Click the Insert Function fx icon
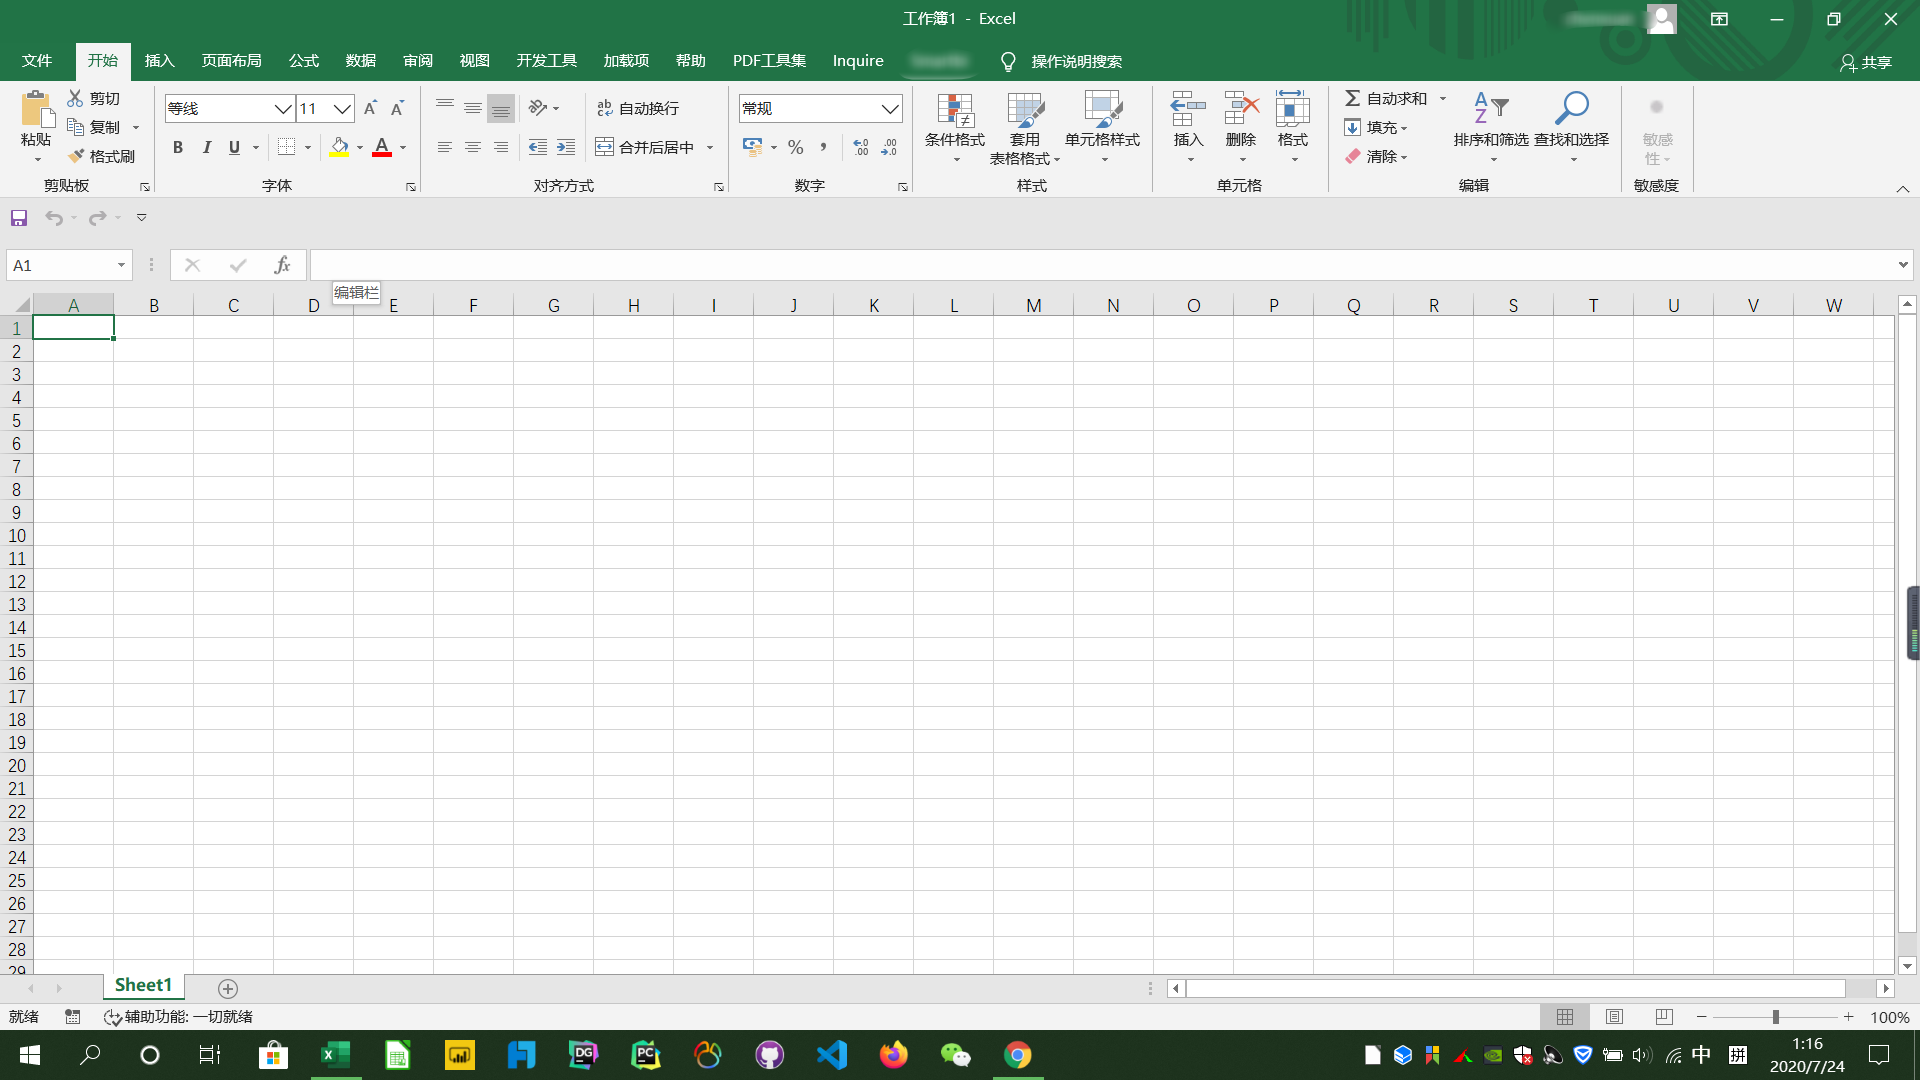Image resolution: width=1920 pixels, height=1080 pixels. (x=282, y=265)
